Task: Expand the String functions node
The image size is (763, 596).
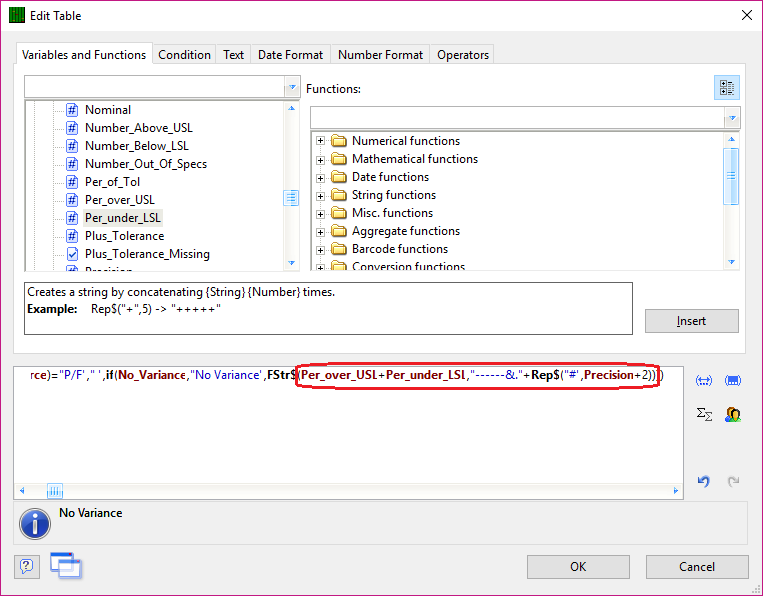Action: (x=320, y=196)
